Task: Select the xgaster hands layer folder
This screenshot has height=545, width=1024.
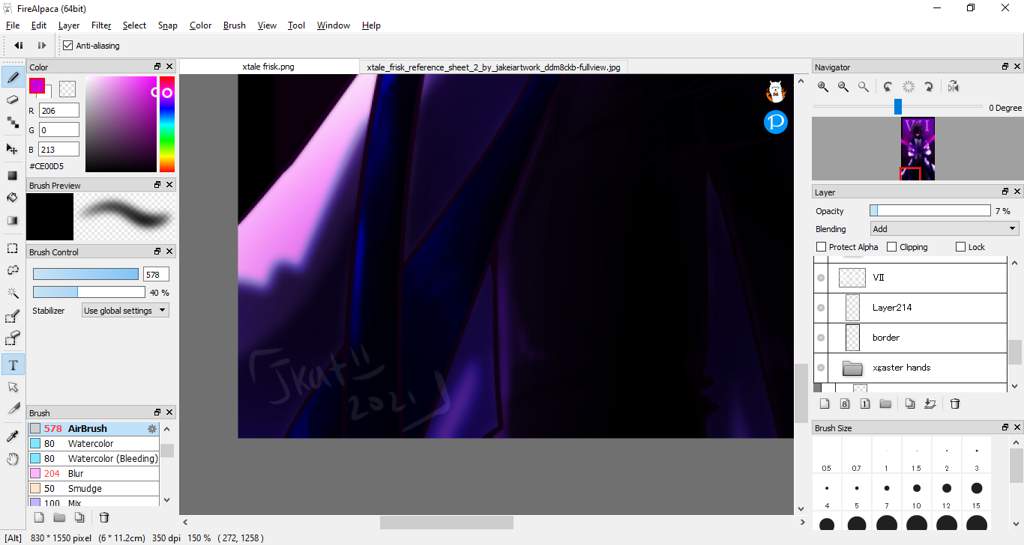Action: click(910, 367)
